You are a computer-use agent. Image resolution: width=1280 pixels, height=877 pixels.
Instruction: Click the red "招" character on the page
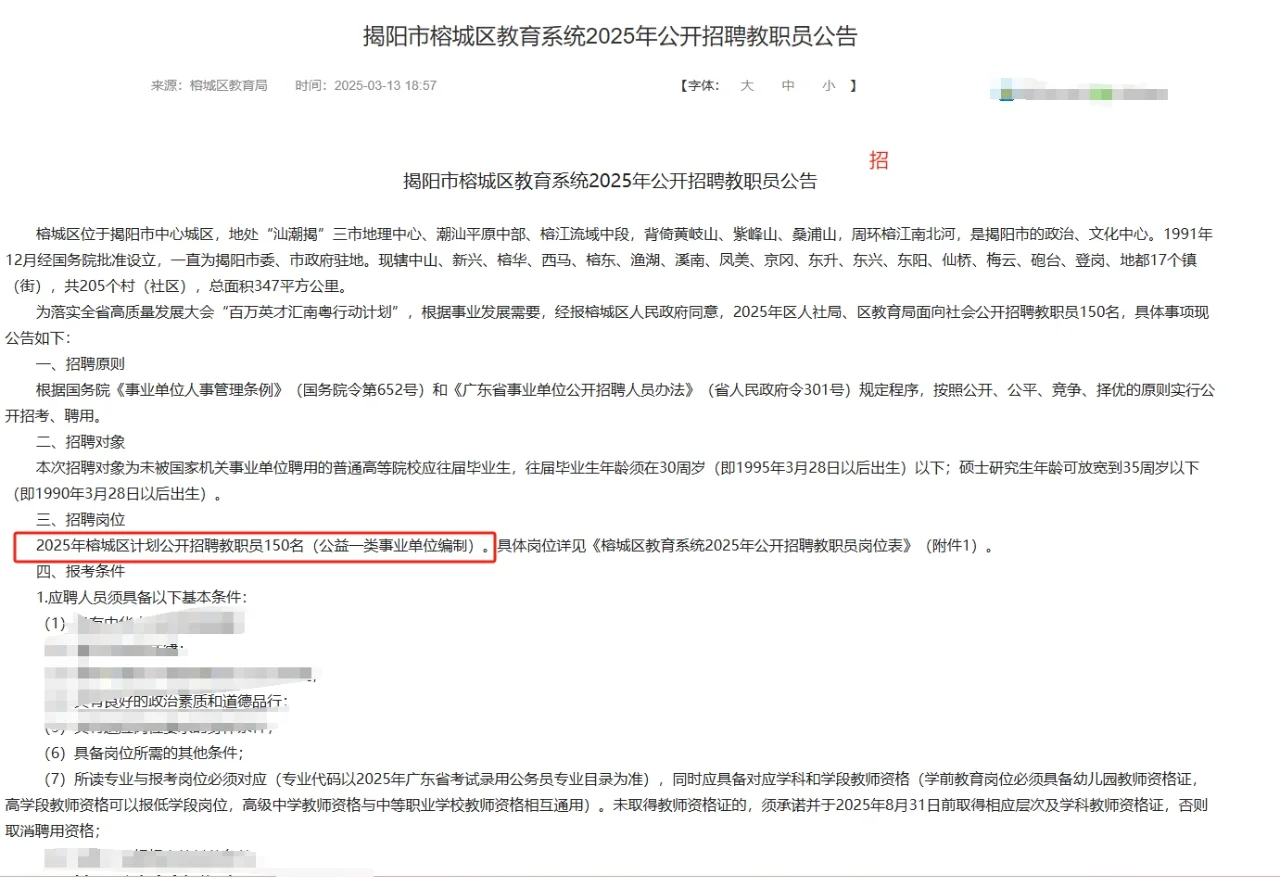[878, 161]
